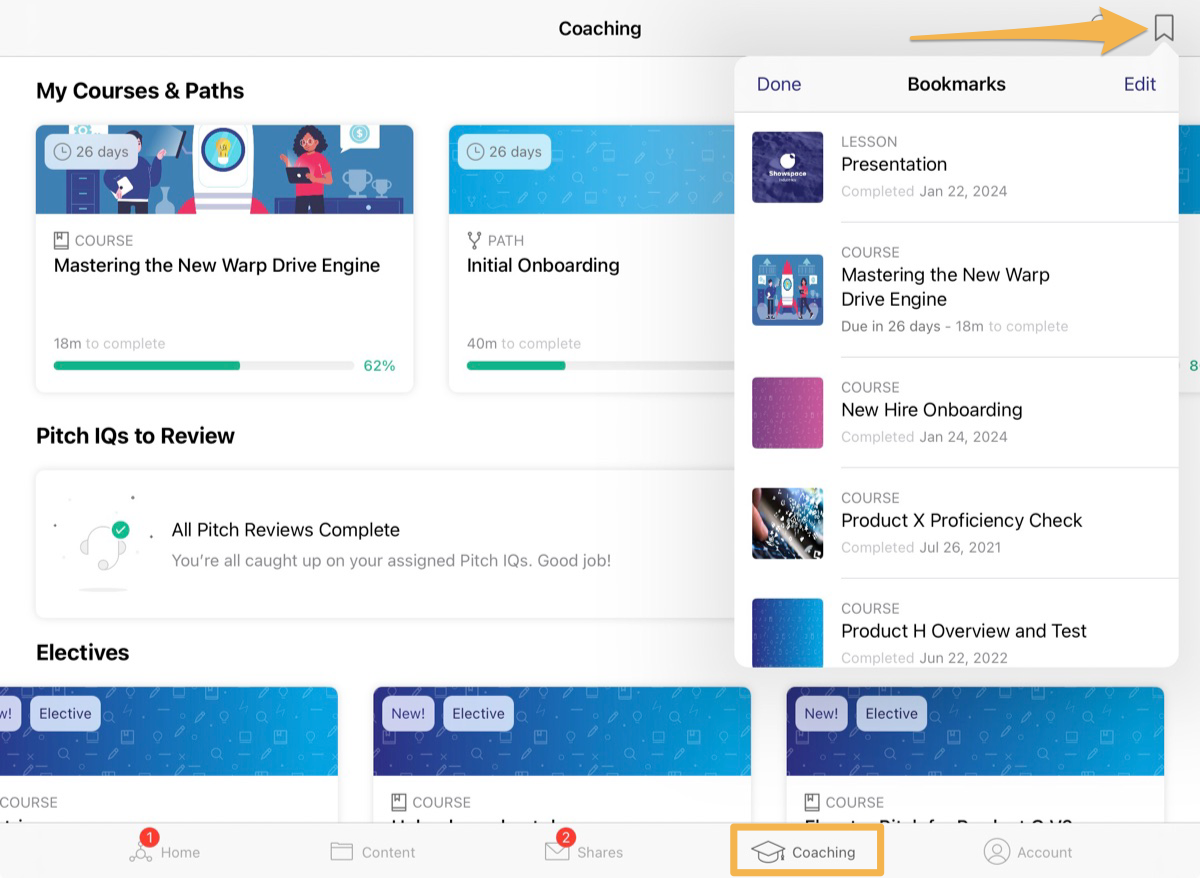
Task: Edit the bookmarks list
Action: coord(1139,84)
